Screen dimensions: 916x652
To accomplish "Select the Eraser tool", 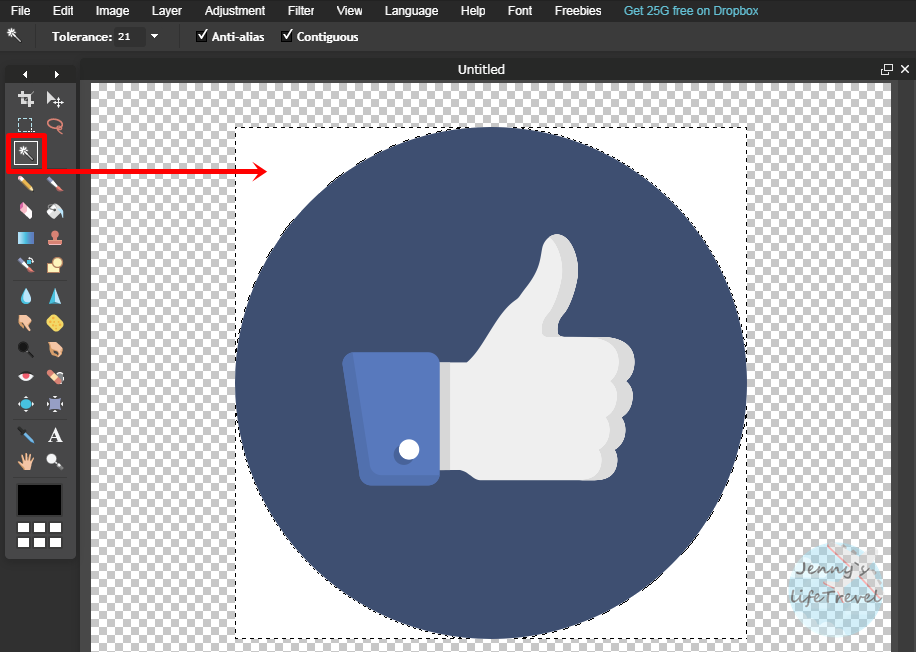I will tap(25, 211).
